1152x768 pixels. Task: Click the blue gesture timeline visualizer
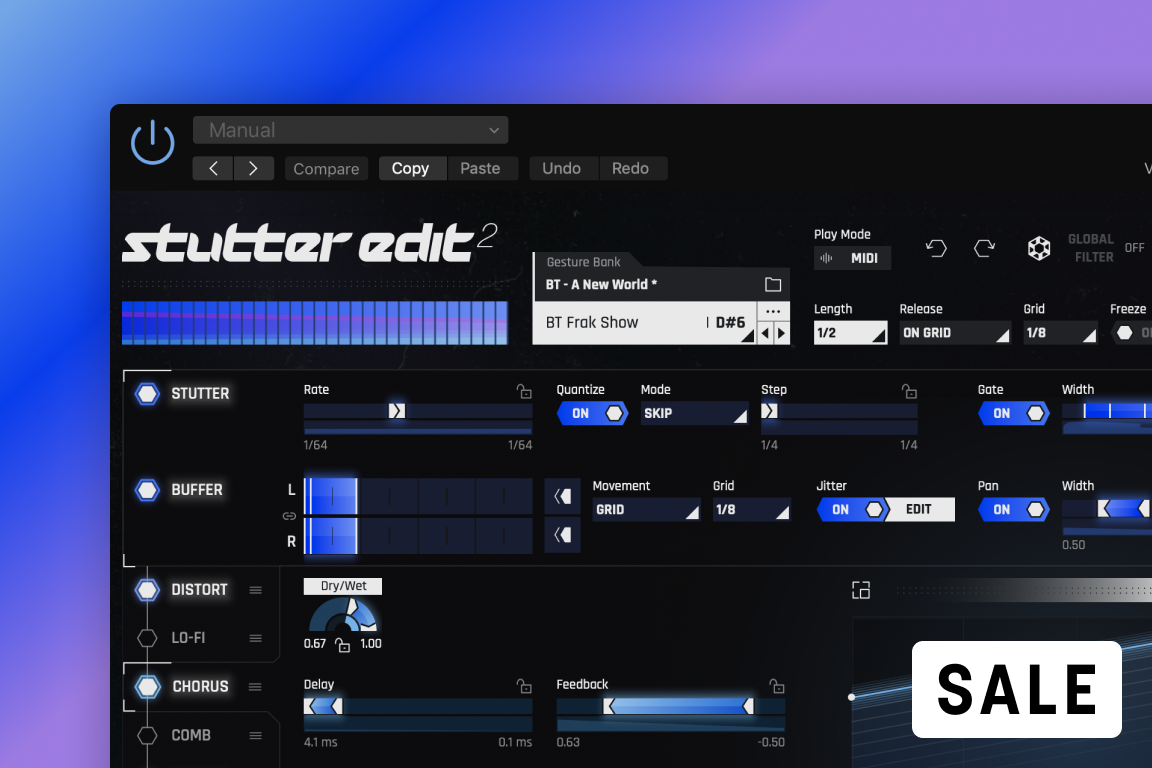315,323
